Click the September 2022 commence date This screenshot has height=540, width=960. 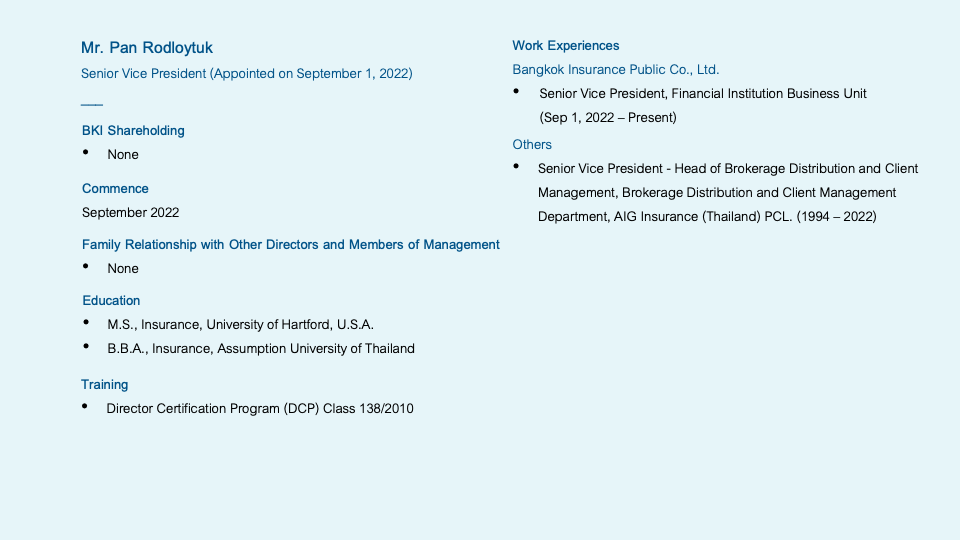(130, 212)
